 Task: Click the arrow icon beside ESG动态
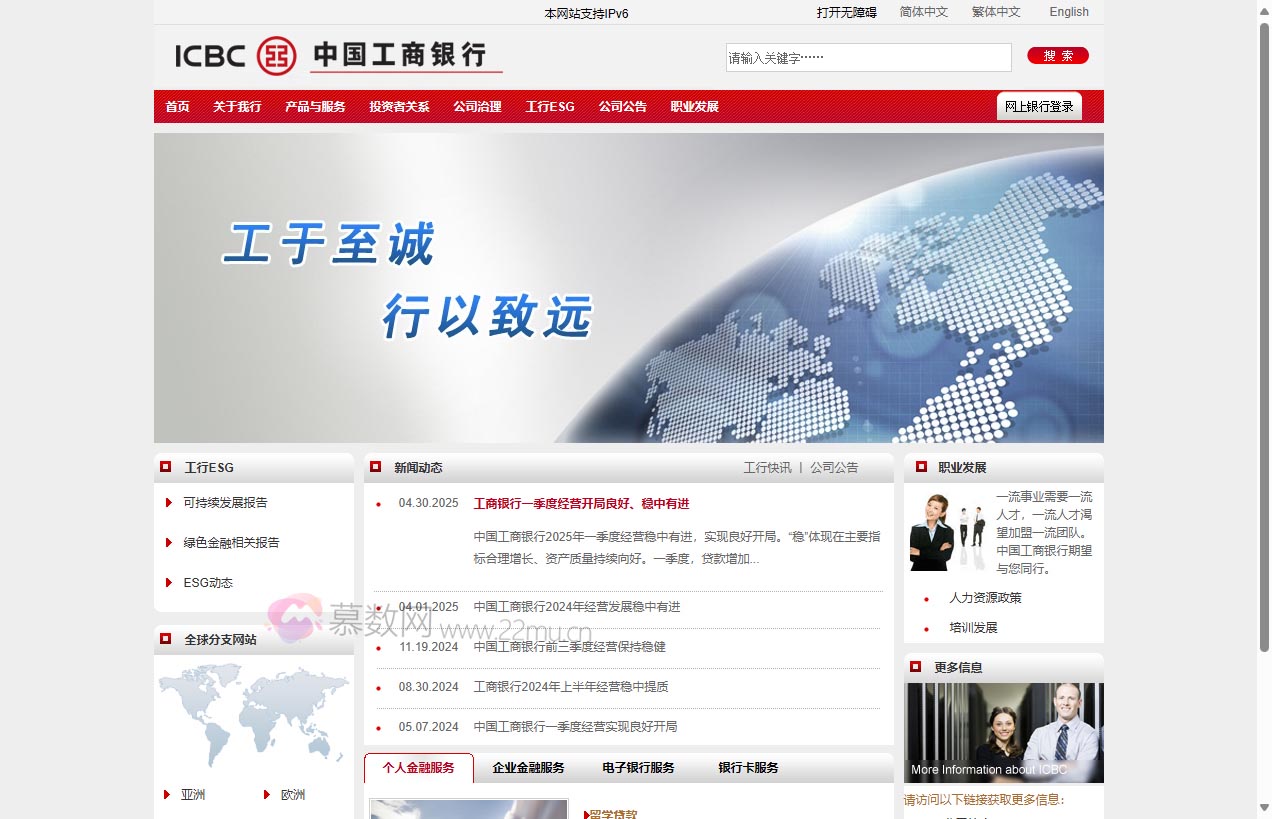pyautogui.click(x=169, y=582)
